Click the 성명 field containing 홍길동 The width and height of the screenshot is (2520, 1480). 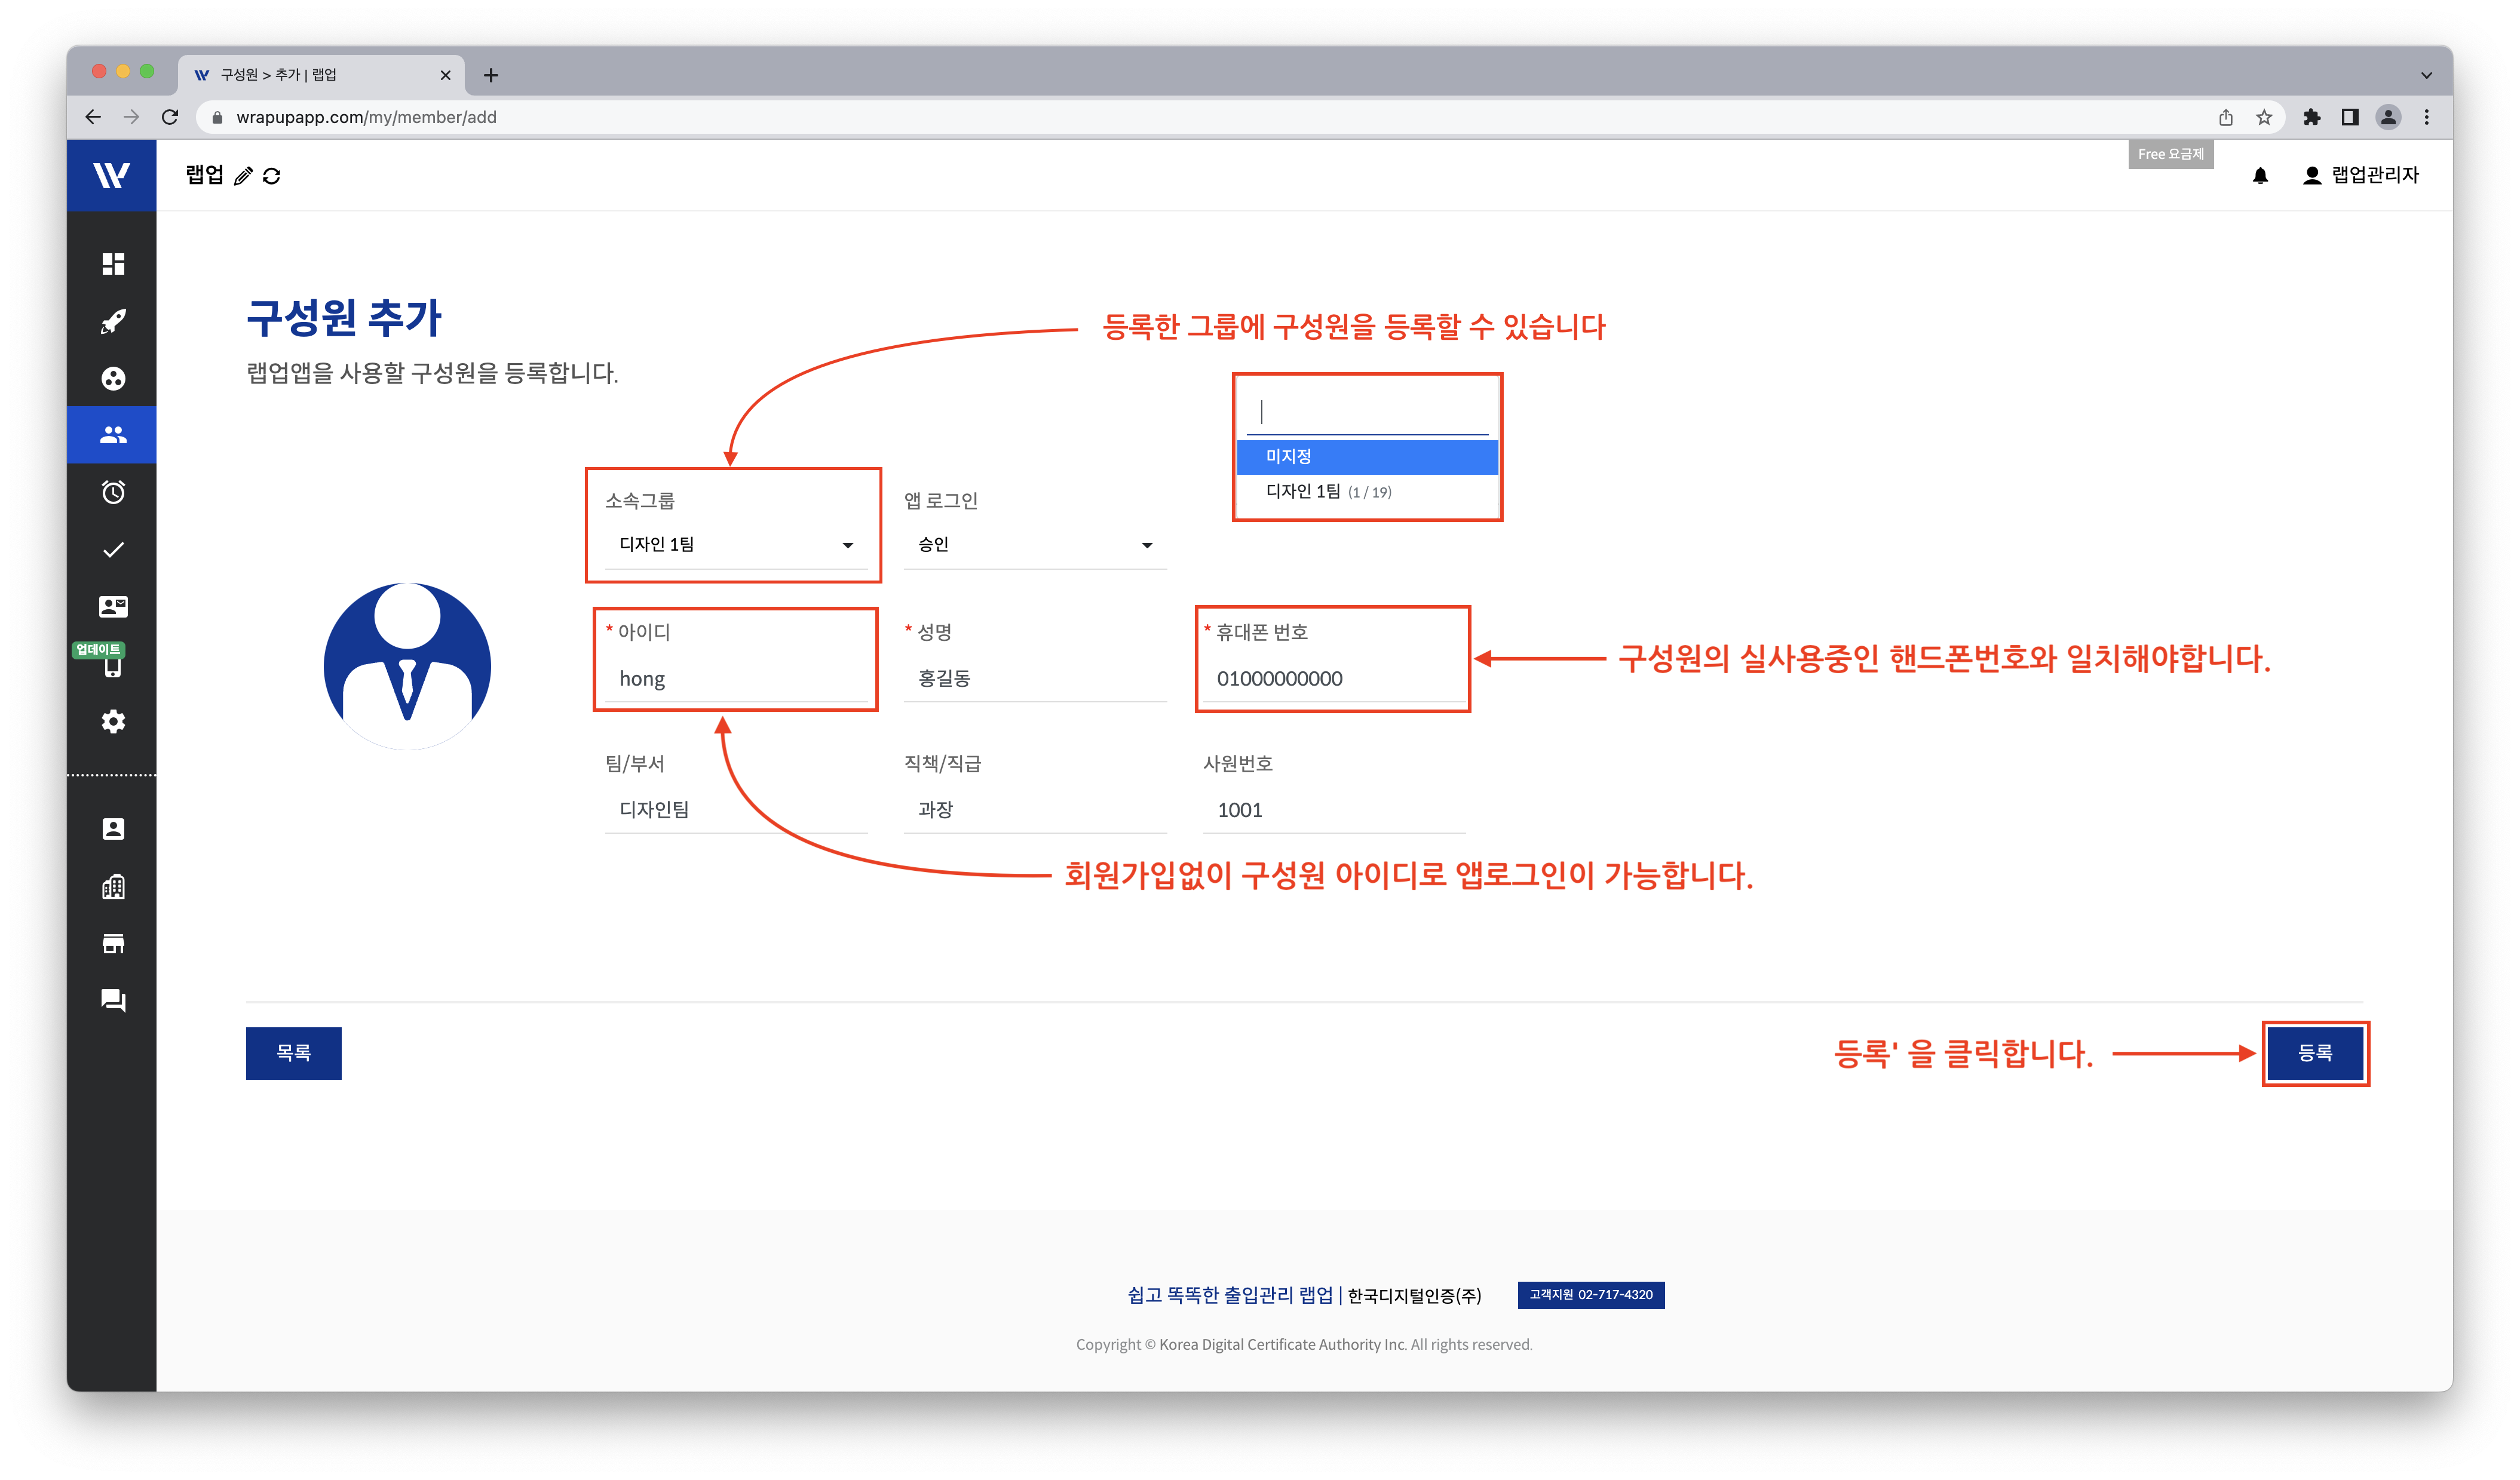click(x=1034, y=678)
